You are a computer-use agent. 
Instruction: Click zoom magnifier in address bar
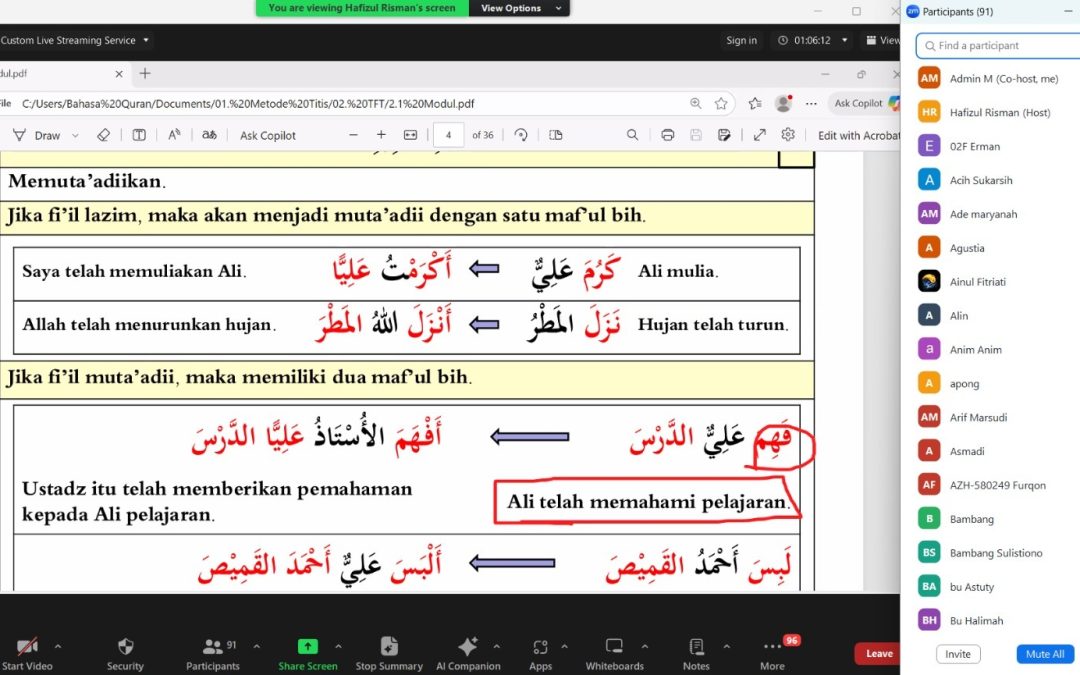coord(696,103)
